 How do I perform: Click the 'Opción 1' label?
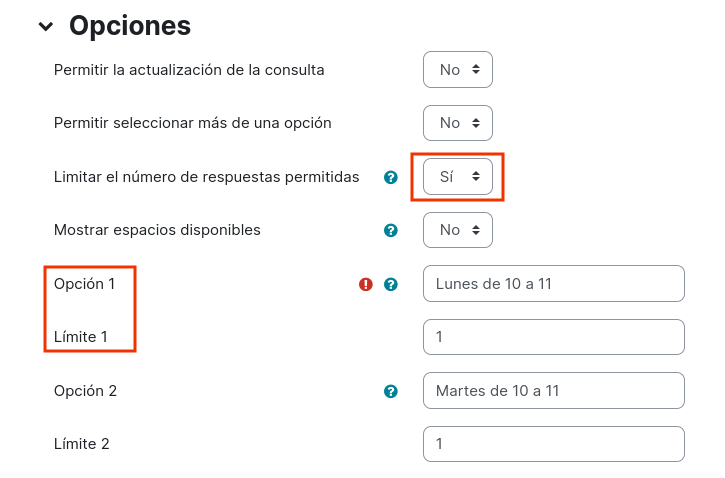coord(84,284)
